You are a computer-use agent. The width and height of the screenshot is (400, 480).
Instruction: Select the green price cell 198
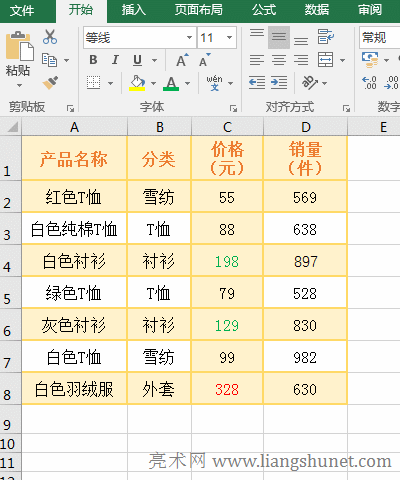(x=227, y=261)
